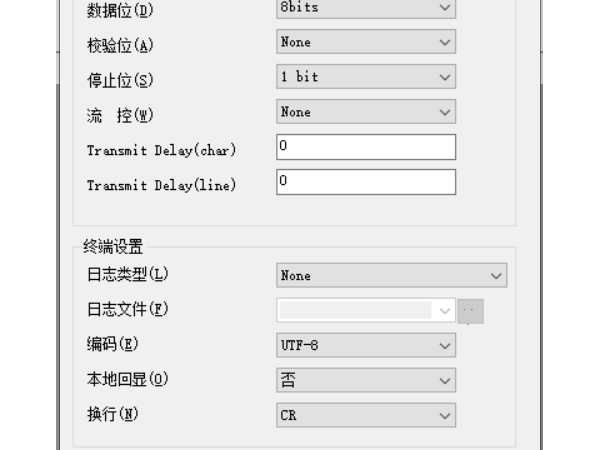
Task: Focus the Transmit Delay(line) input field
Action: [365, 182]
